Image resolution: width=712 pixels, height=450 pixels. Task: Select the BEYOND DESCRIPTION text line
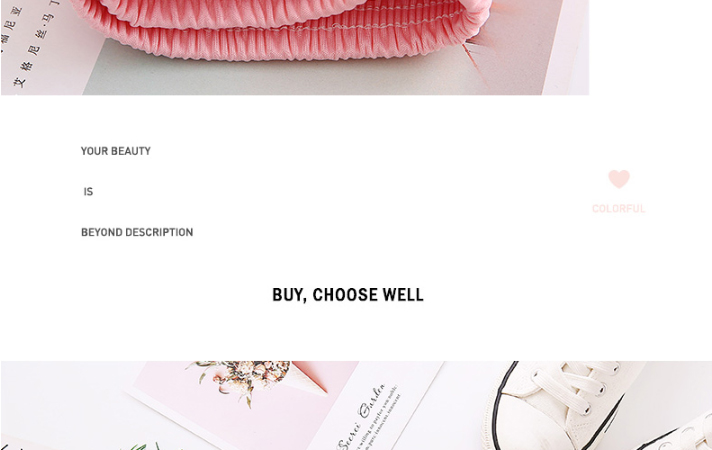click(x=137, y=232)
